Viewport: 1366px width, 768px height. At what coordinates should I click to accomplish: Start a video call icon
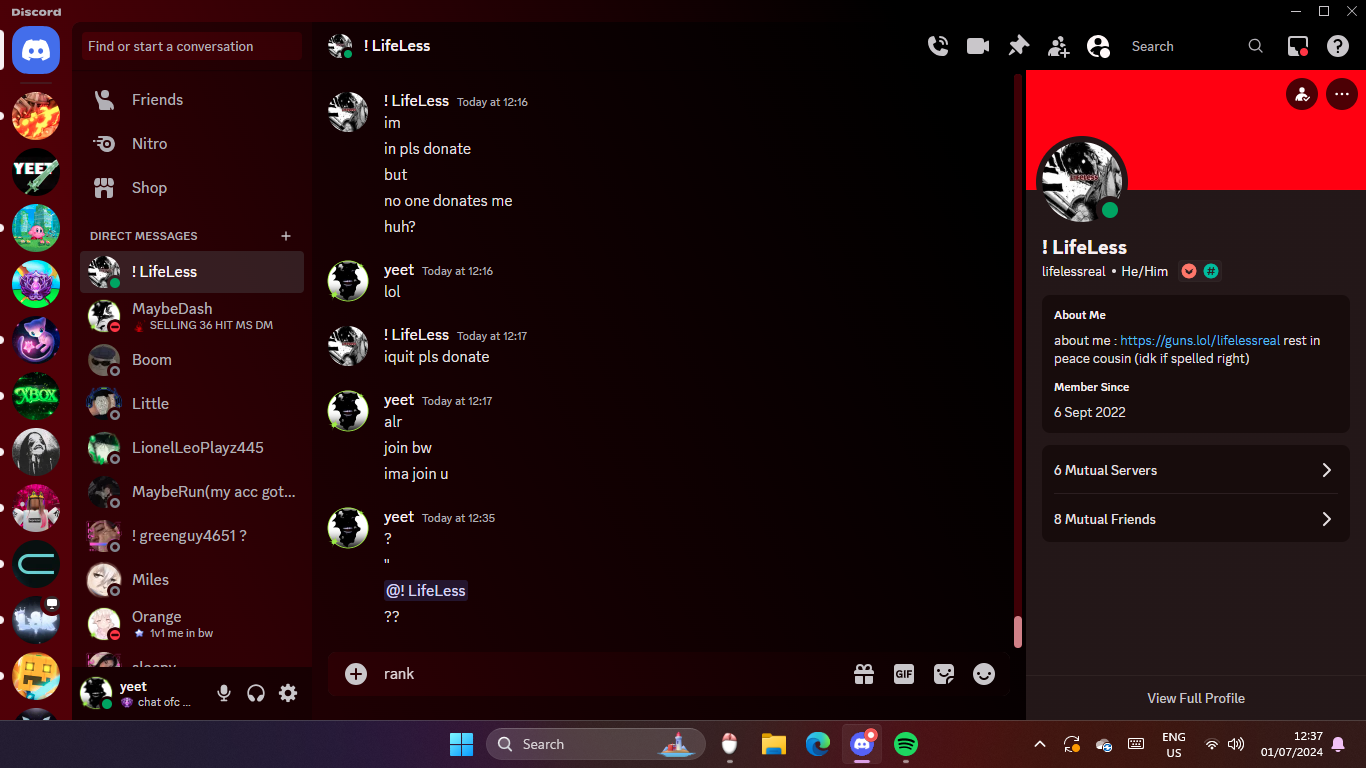(978, 46)
